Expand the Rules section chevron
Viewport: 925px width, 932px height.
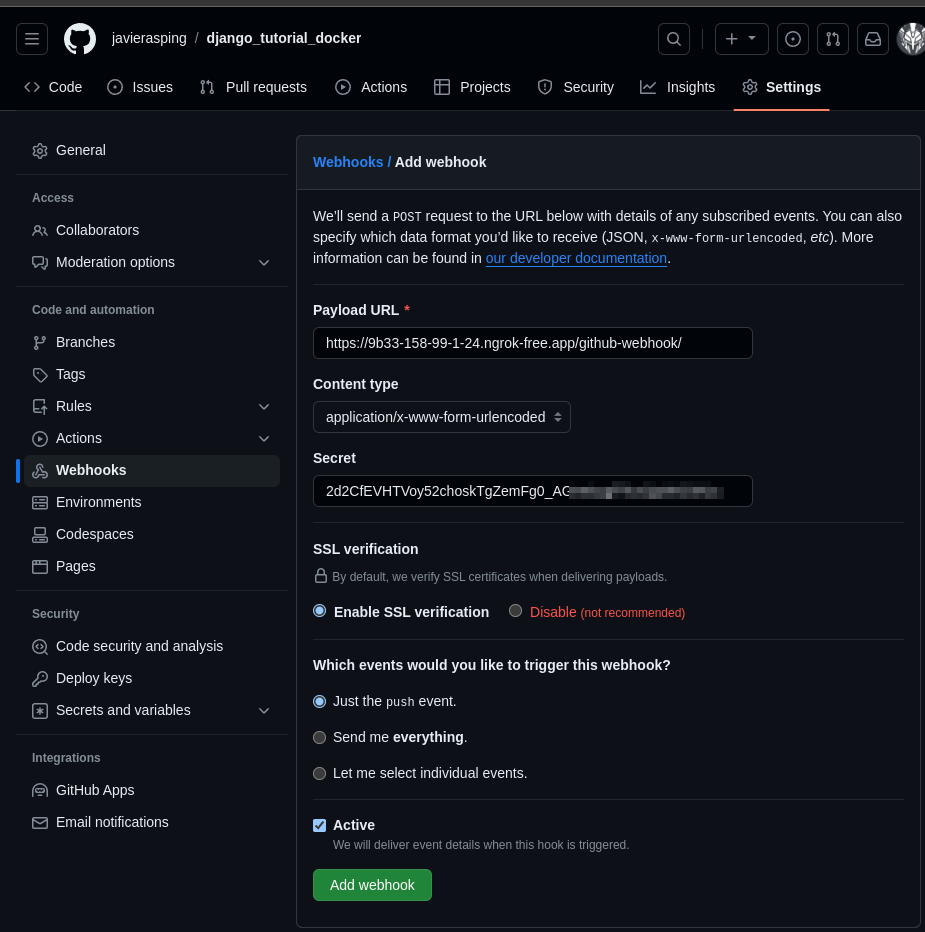(x=264, y=407)
